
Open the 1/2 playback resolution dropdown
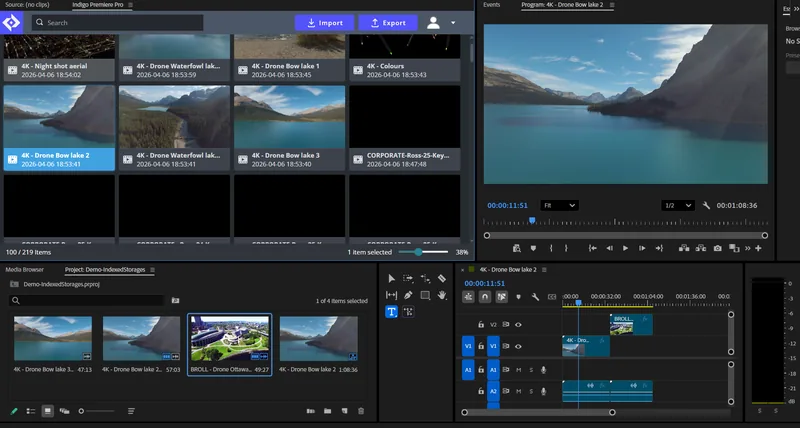tap(678, 206)
